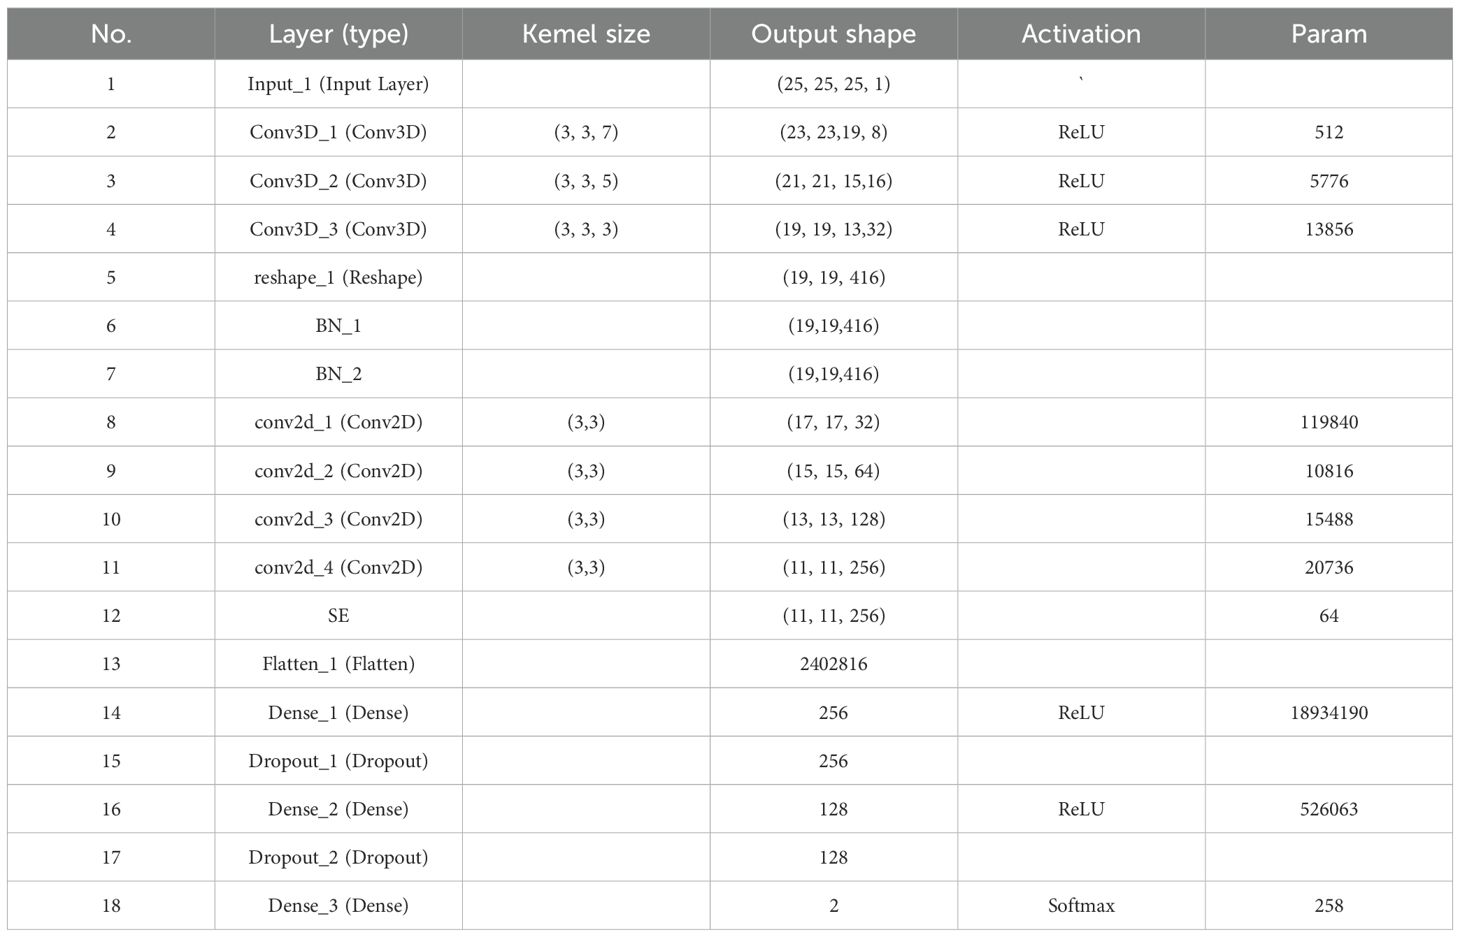Image resolution: width=1460 pixels, height=937 pixels.
Task: Select the BN_1 layer cell
Action: tap(338, 325)
